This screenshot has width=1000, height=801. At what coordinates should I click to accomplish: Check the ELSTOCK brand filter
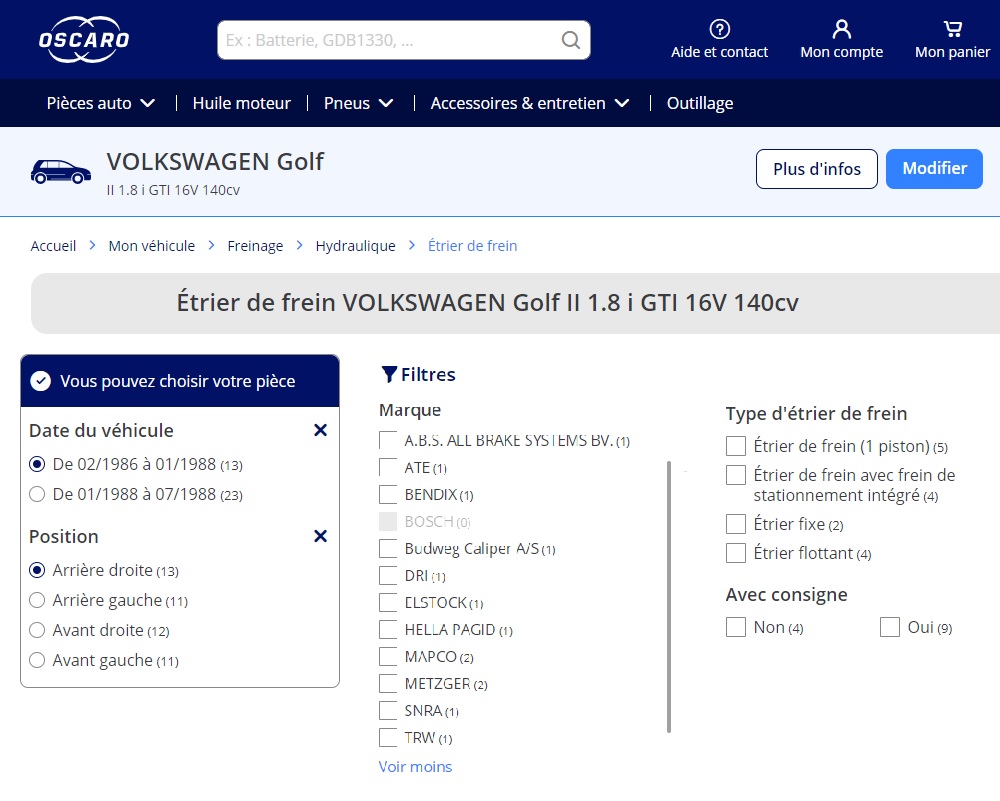point(388,603)
